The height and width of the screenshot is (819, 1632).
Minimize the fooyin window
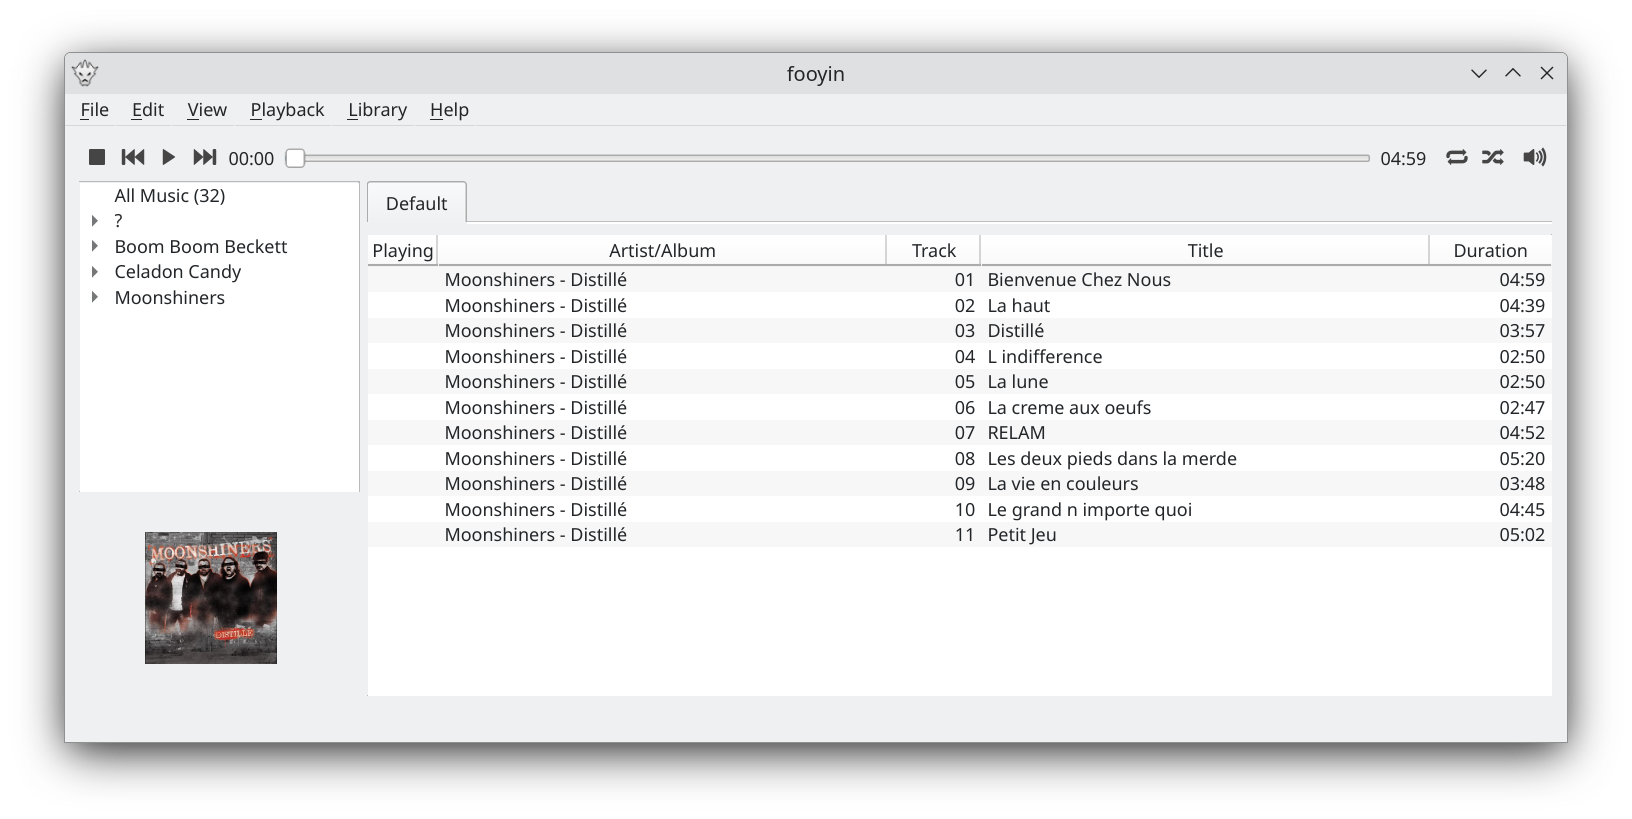[x=1479, y=73]
